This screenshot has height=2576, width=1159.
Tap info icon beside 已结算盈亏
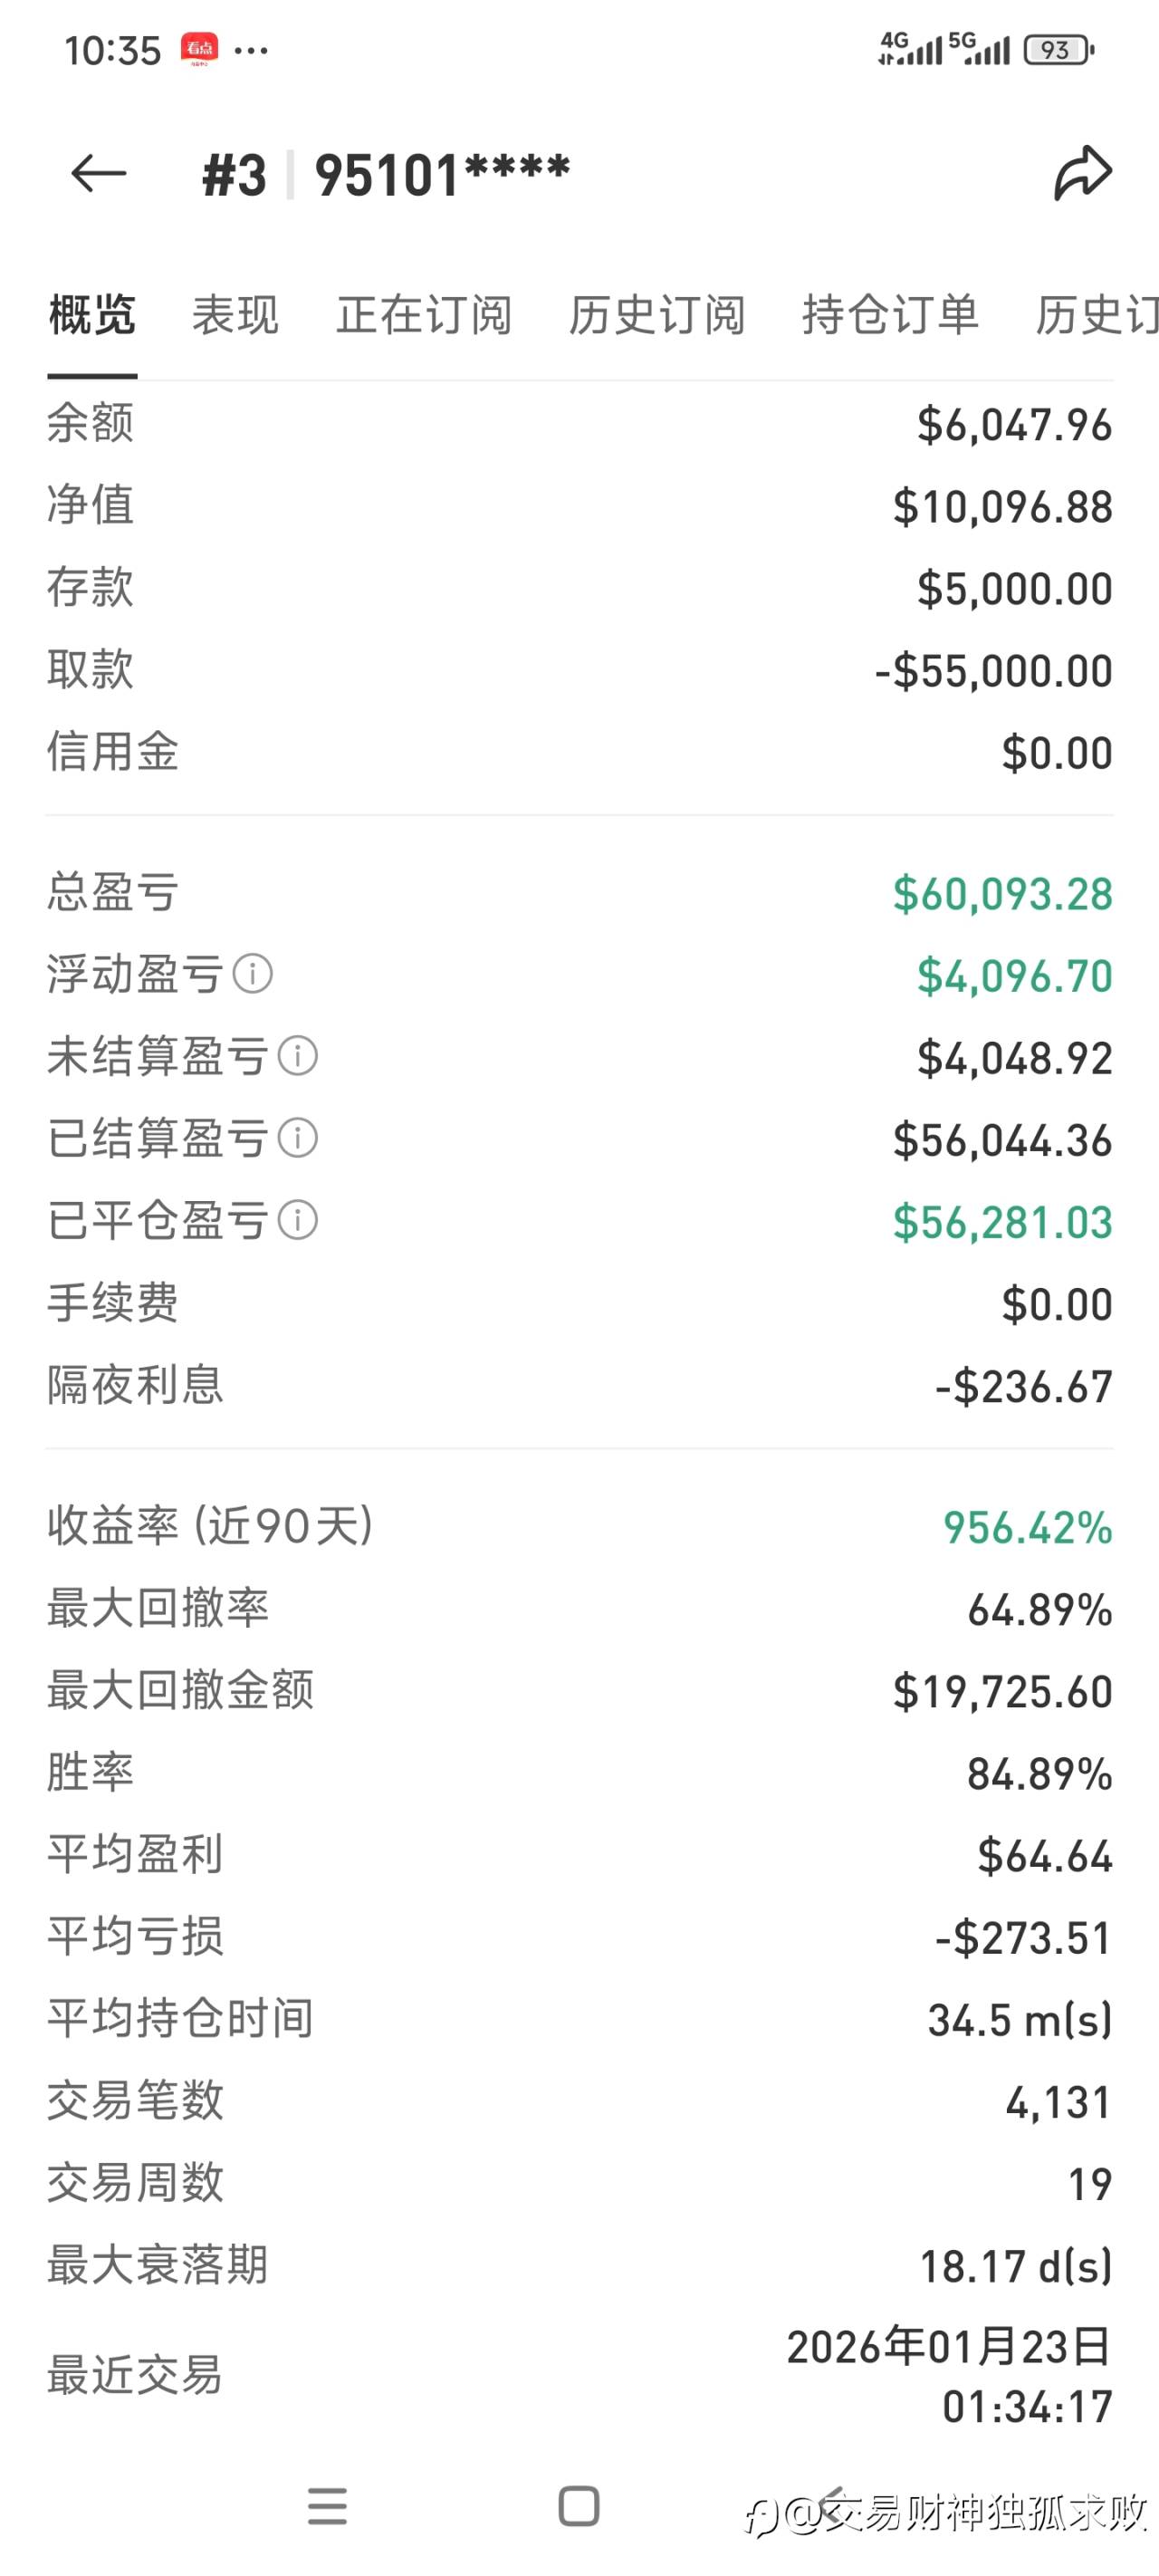(297, 1138)
